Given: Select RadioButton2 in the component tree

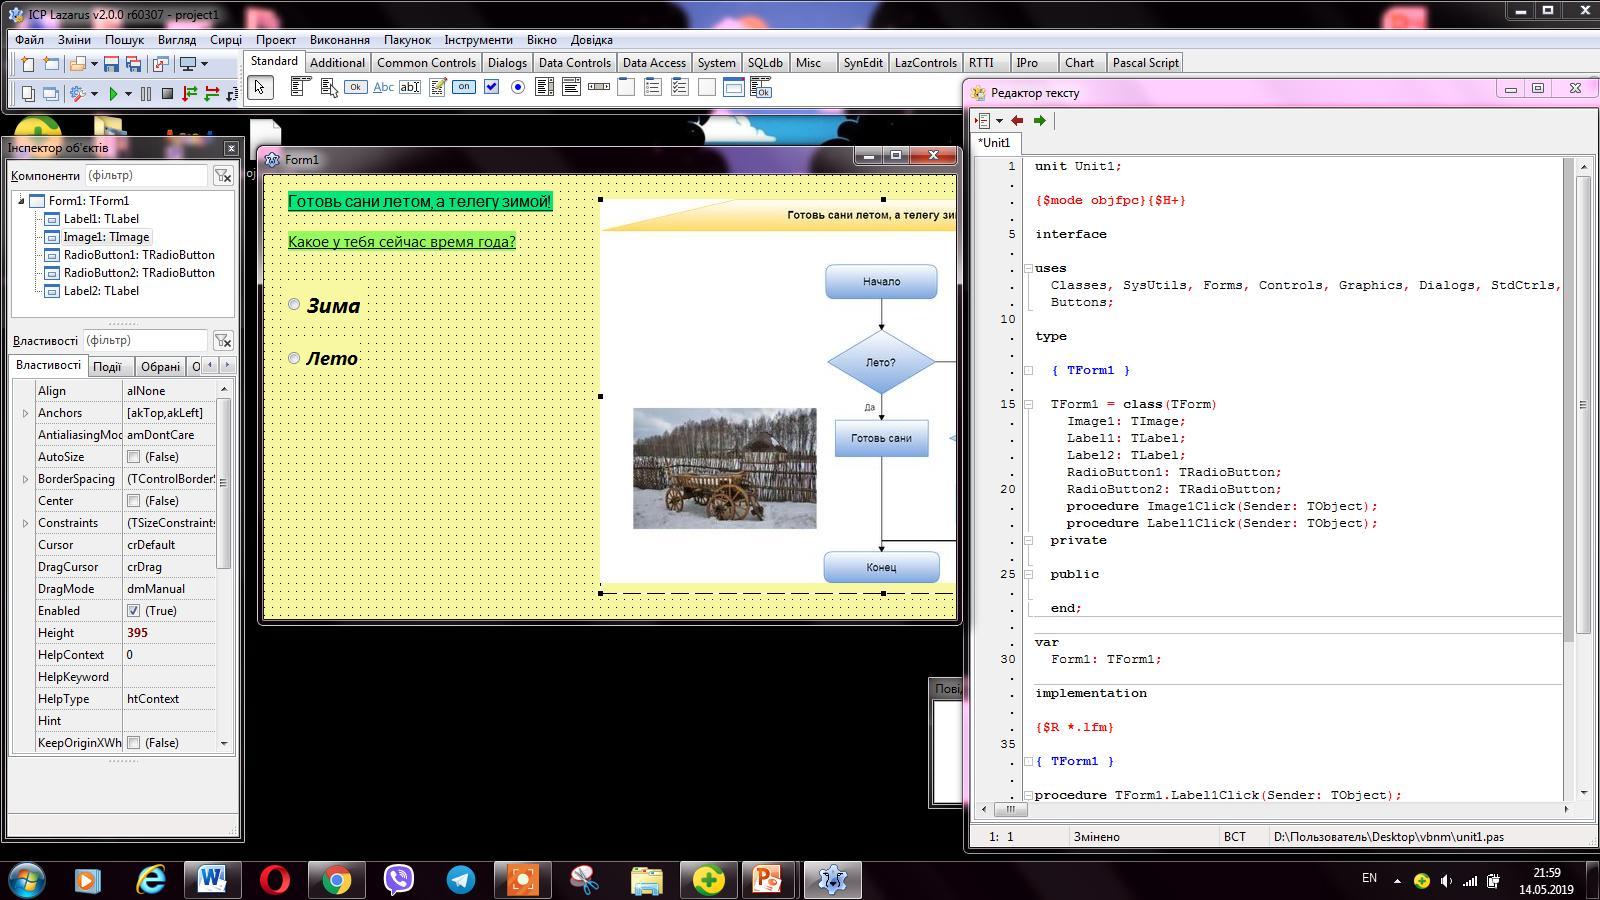Looking at the screenshot, I should click(138, 273).
